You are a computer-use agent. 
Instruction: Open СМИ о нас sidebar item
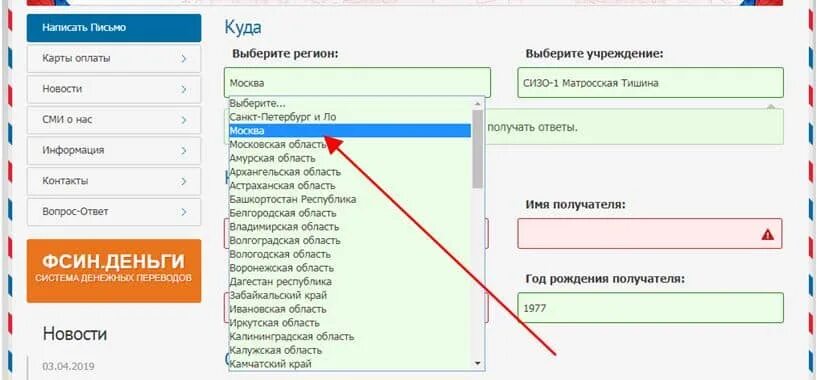pyautogui.click(x=114, y=120)
